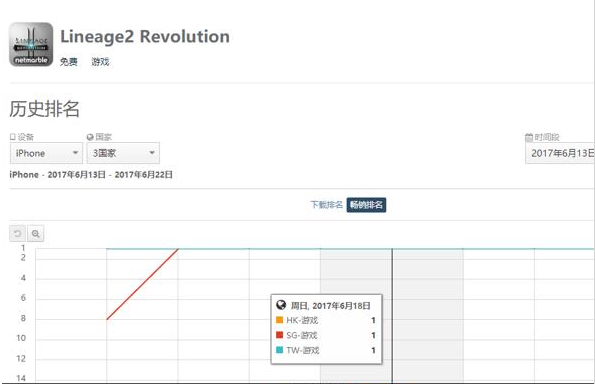The image size is (595, 384).
Task: Open the 2017年6月13日 date range field
Action: point(560,153)
